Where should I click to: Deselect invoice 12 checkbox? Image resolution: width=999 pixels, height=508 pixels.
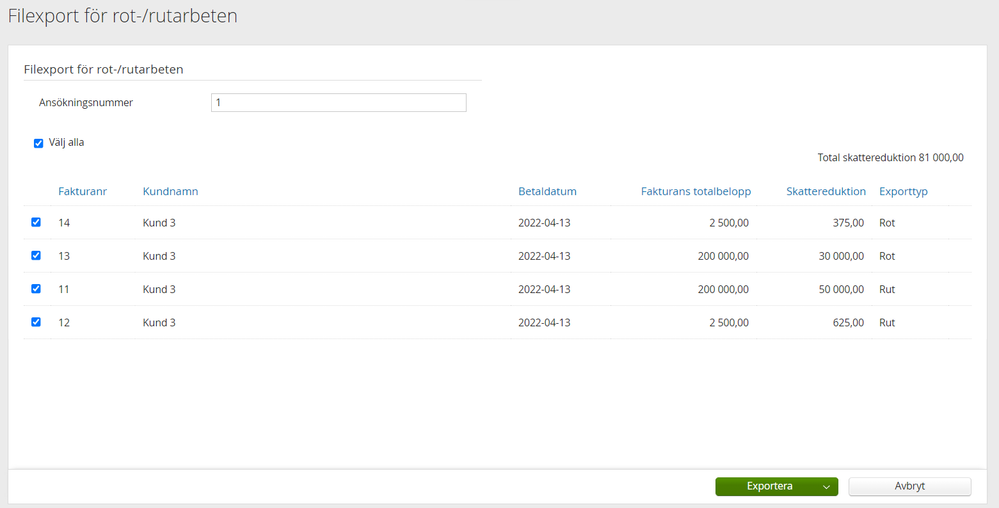[x=37, y=322]
